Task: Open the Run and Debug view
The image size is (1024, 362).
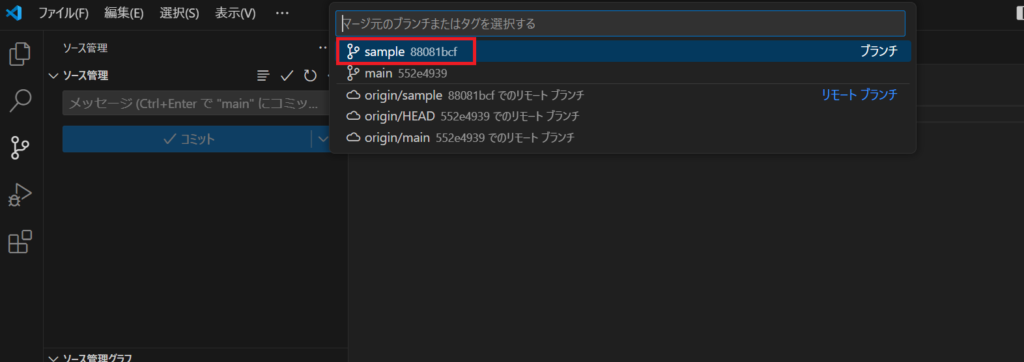Action: coord(20,195)
